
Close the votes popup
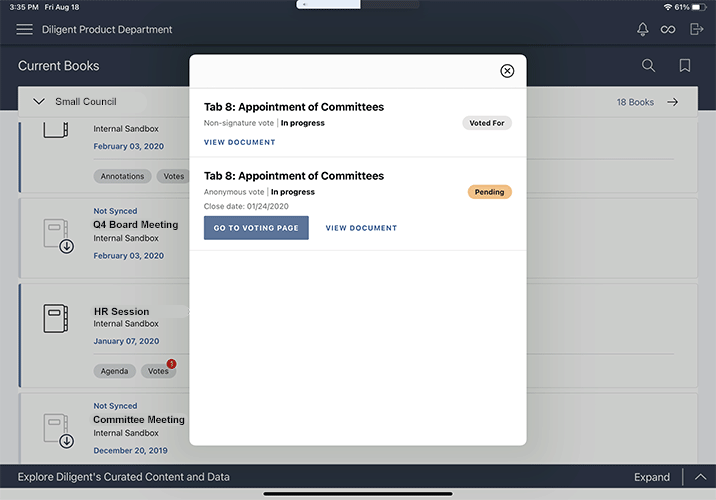pos(507,71)
